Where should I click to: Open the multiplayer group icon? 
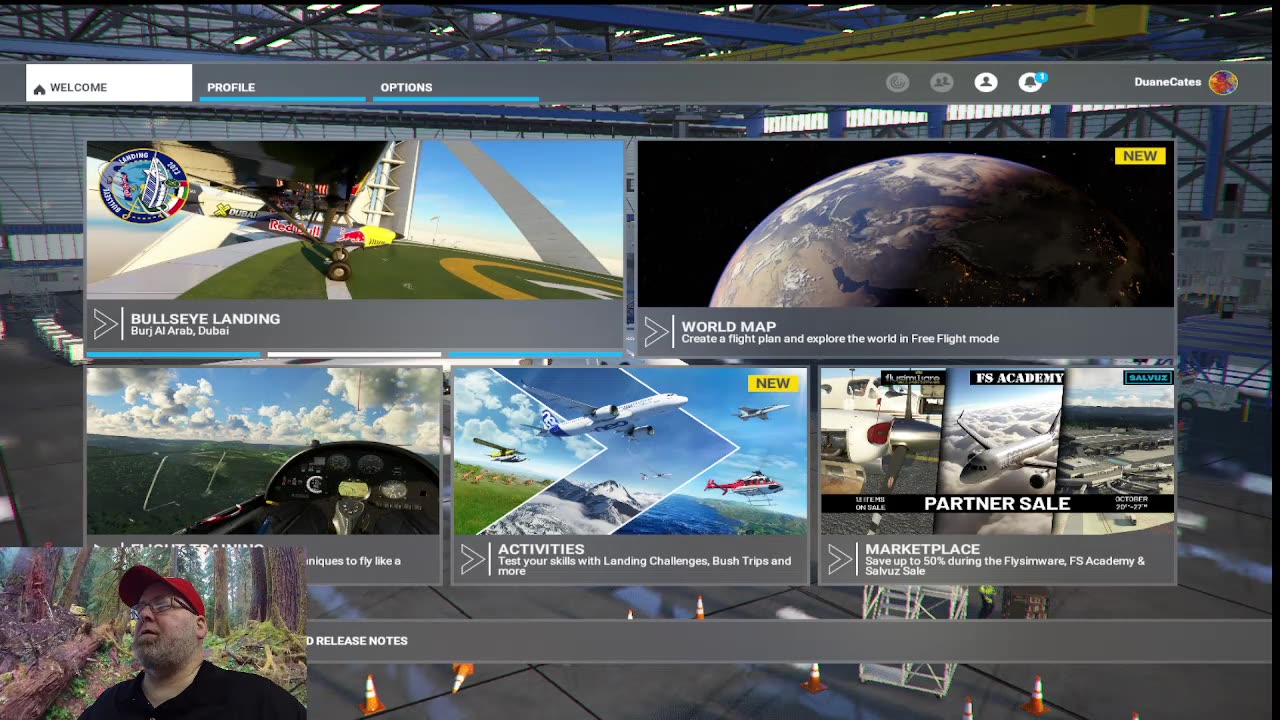[x=941, y=83]
